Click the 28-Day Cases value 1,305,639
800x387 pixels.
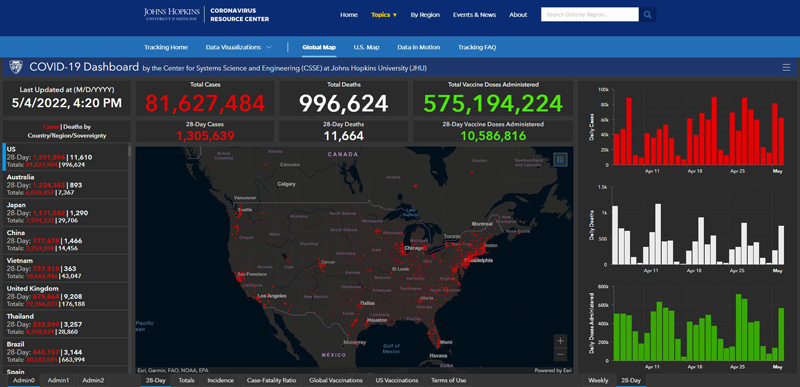point(205,136)
